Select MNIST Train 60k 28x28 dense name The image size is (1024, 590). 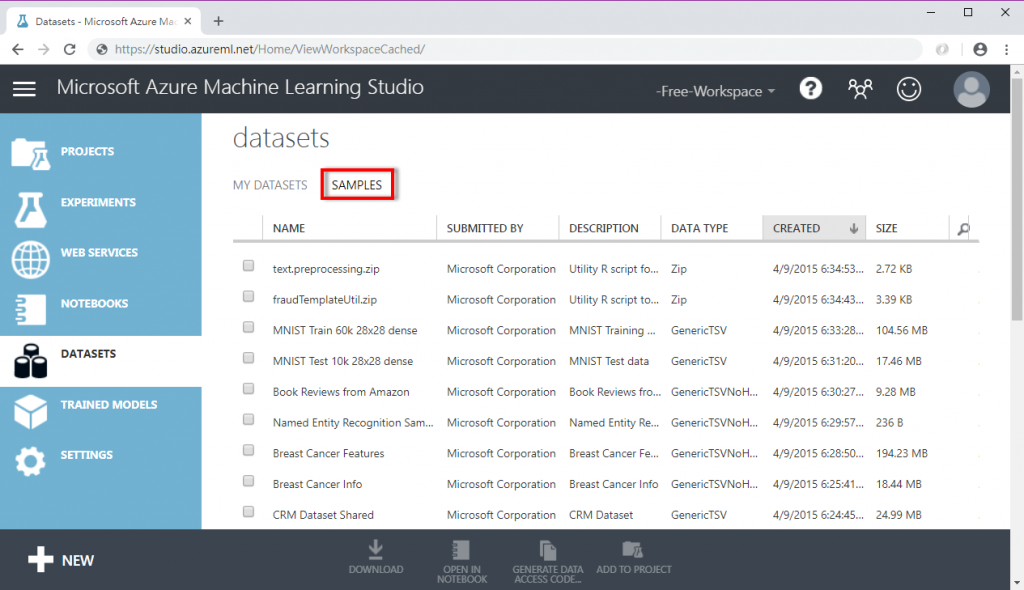(x=345, y=330)
